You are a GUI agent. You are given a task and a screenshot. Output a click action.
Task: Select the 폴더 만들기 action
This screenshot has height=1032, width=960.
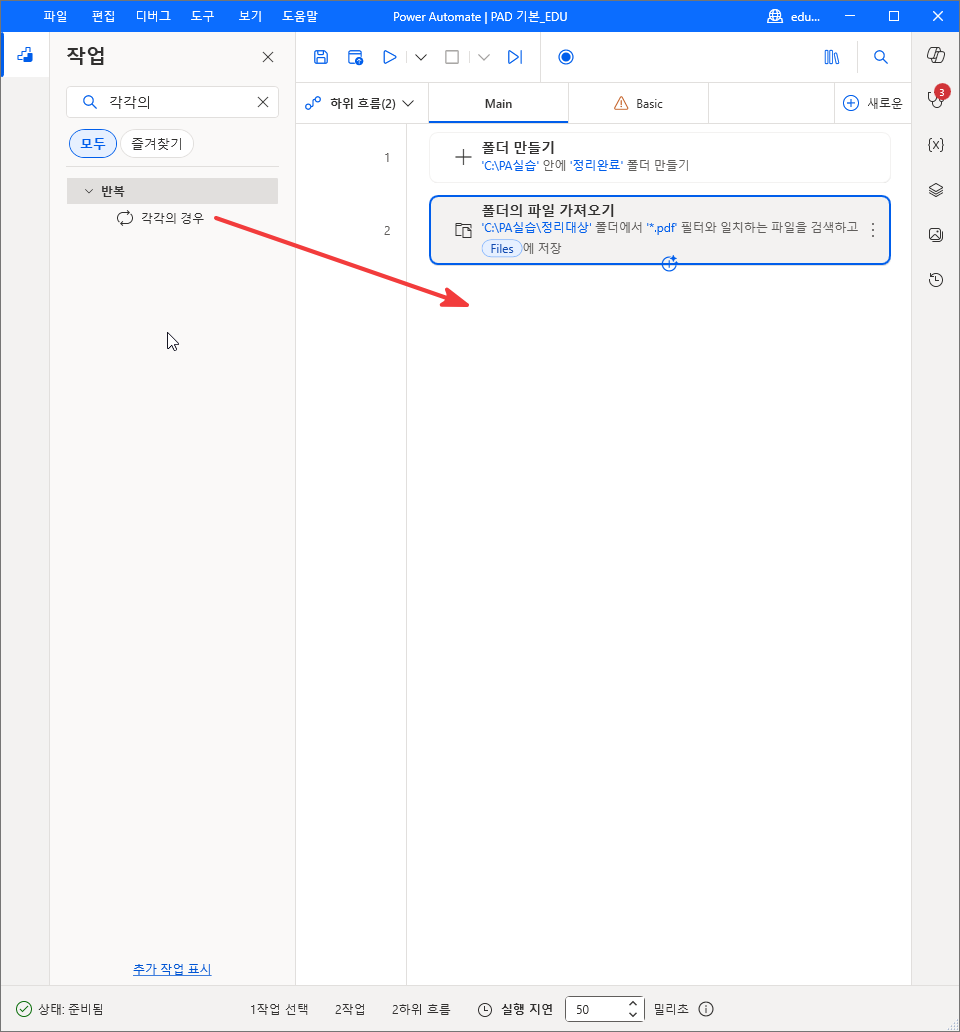[659, 157]
